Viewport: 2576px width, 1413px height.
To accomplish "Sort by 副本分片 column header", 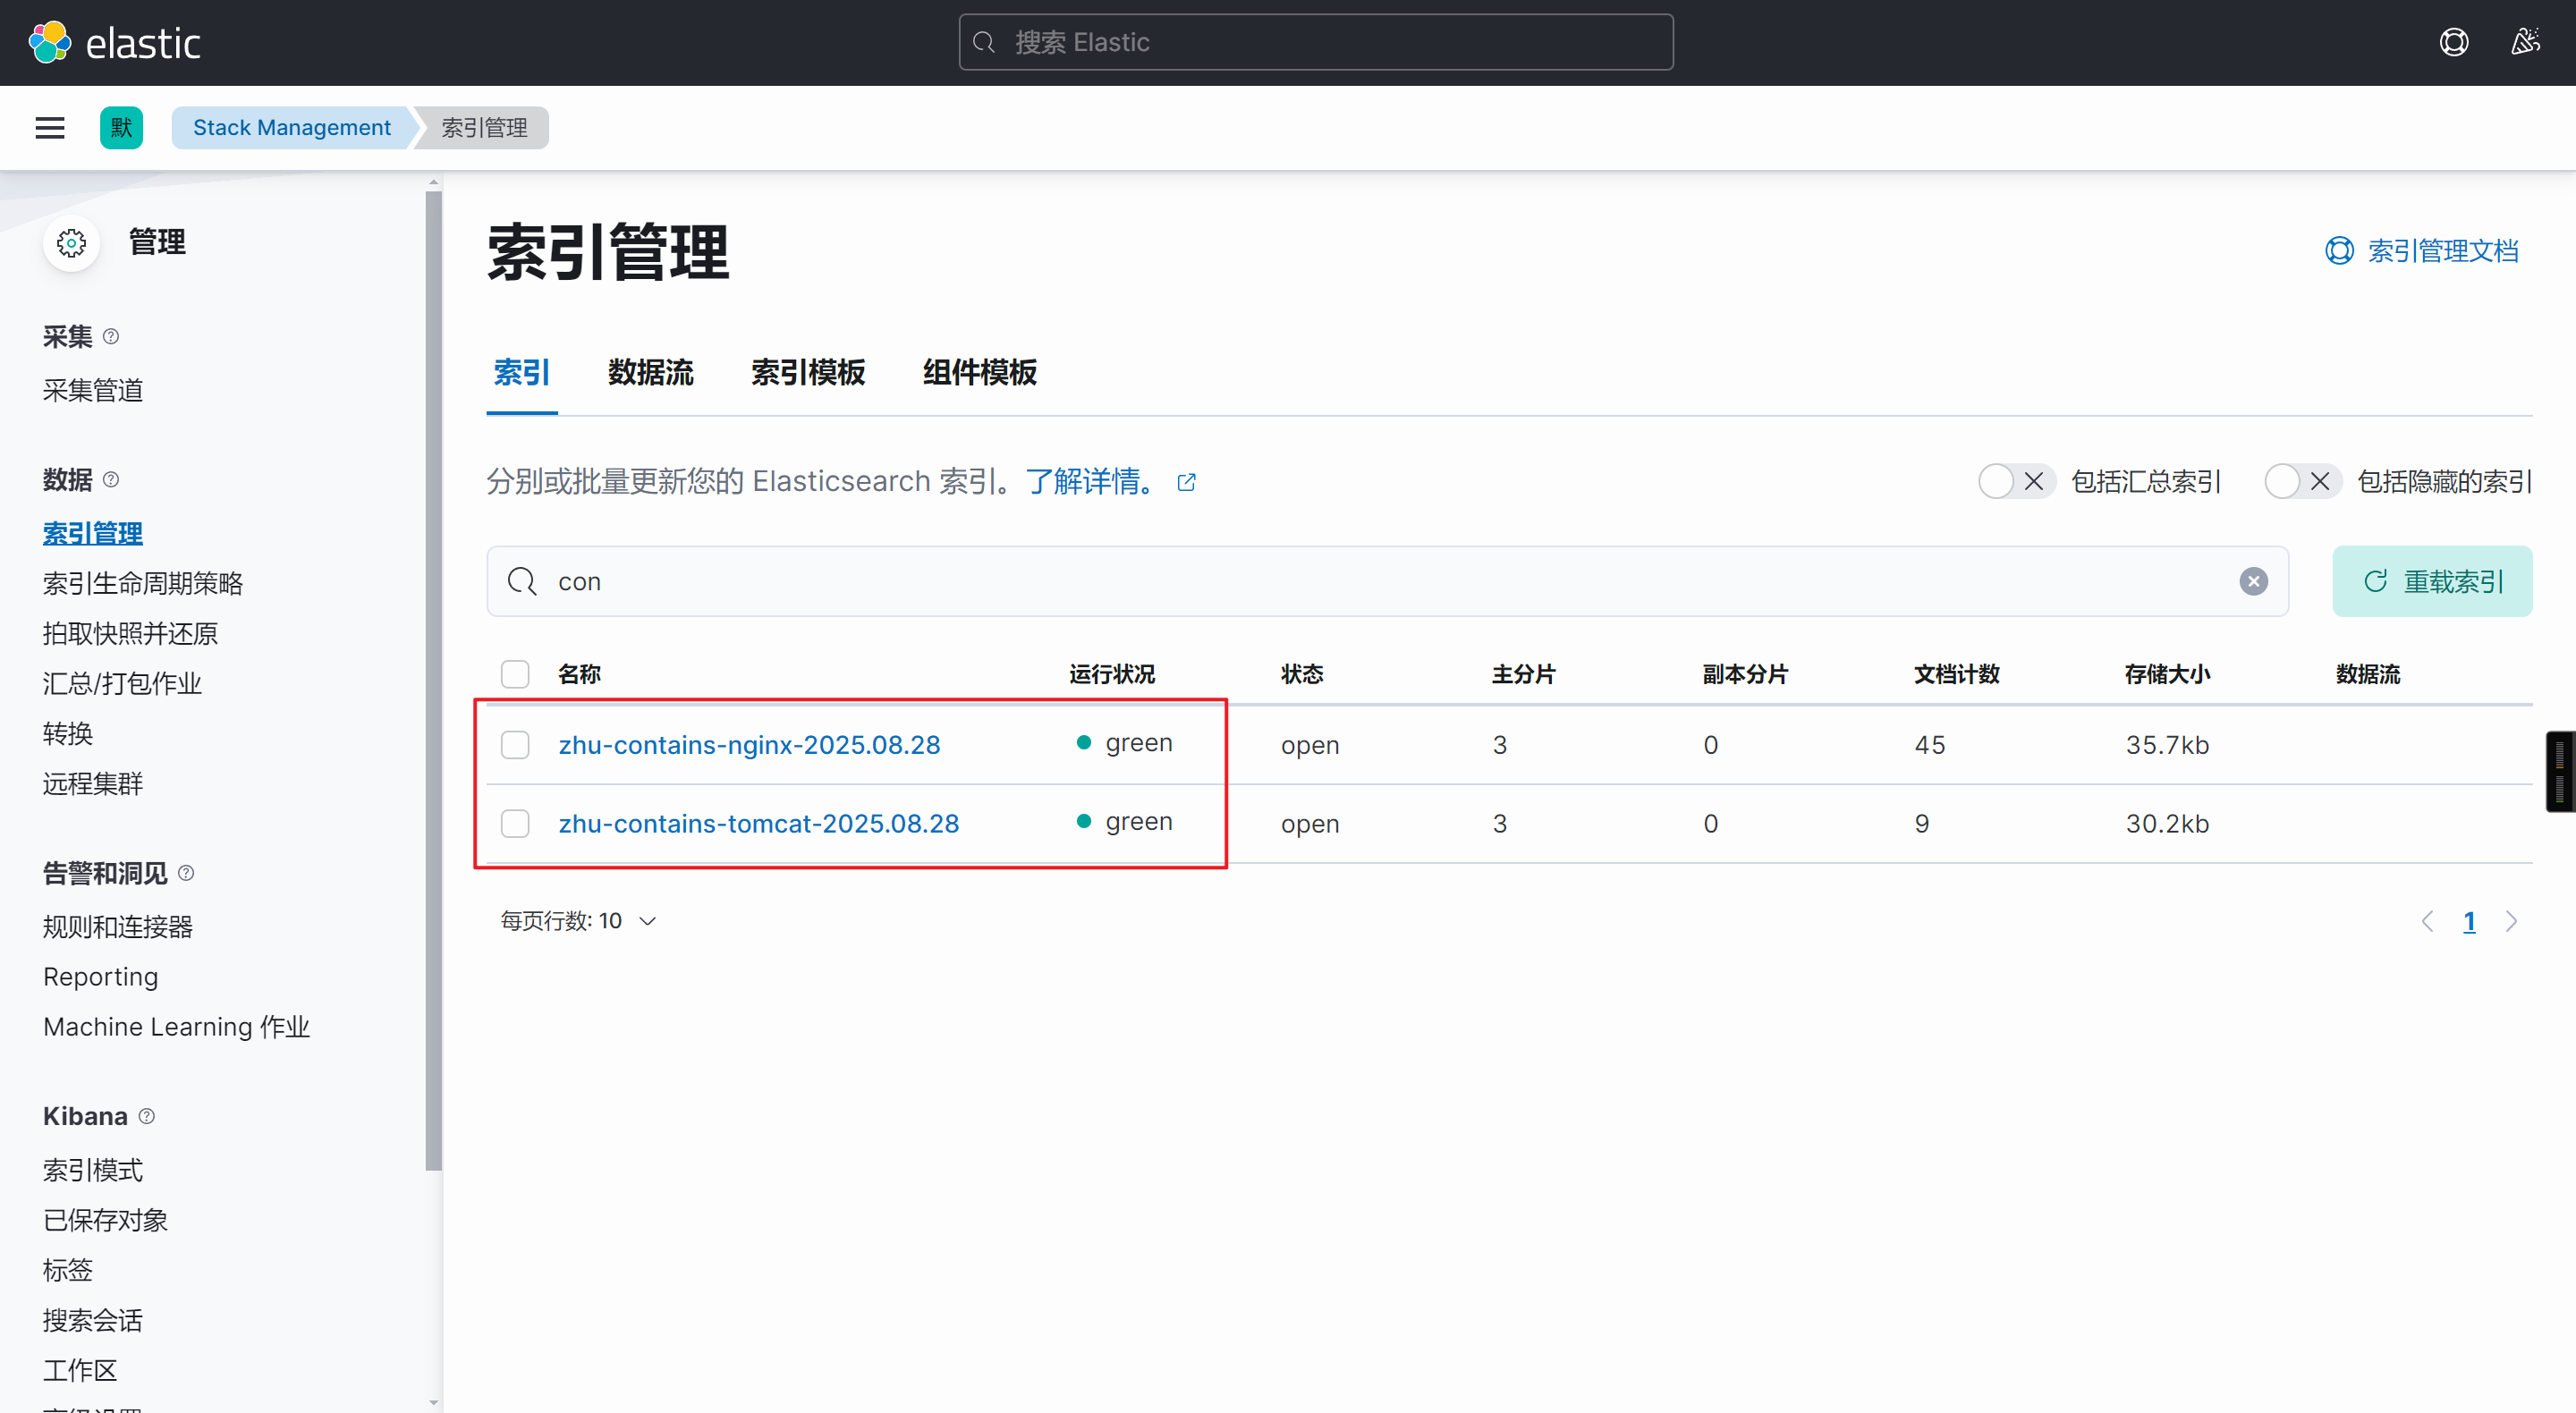I will click(1746, 674).
